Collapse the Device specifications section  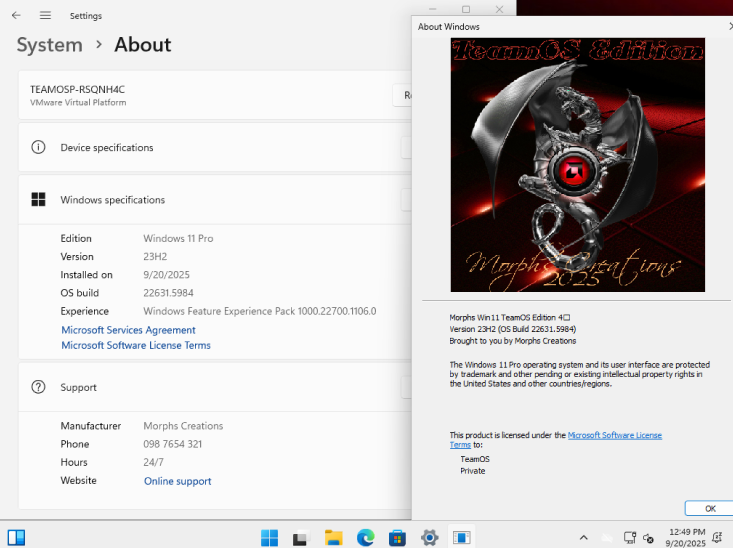(407, 147)
